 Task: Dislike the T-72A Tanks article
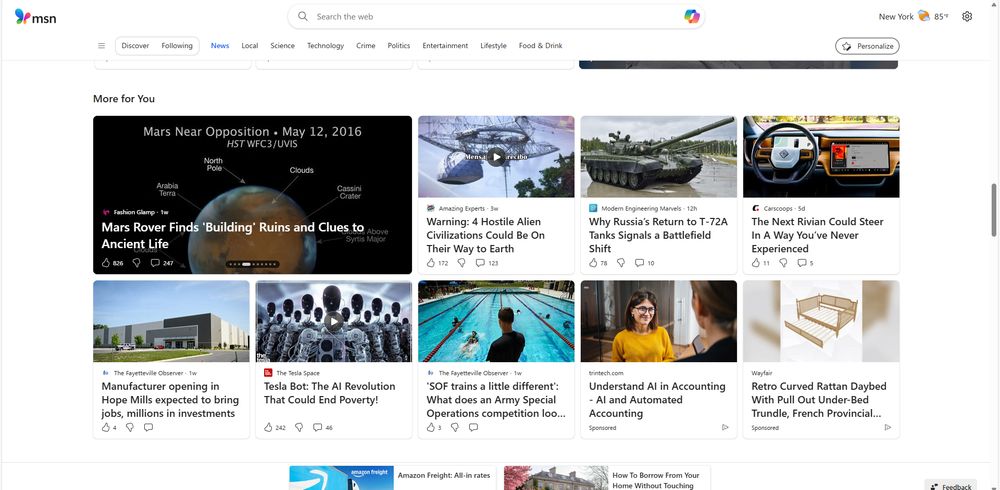(621, 263)
